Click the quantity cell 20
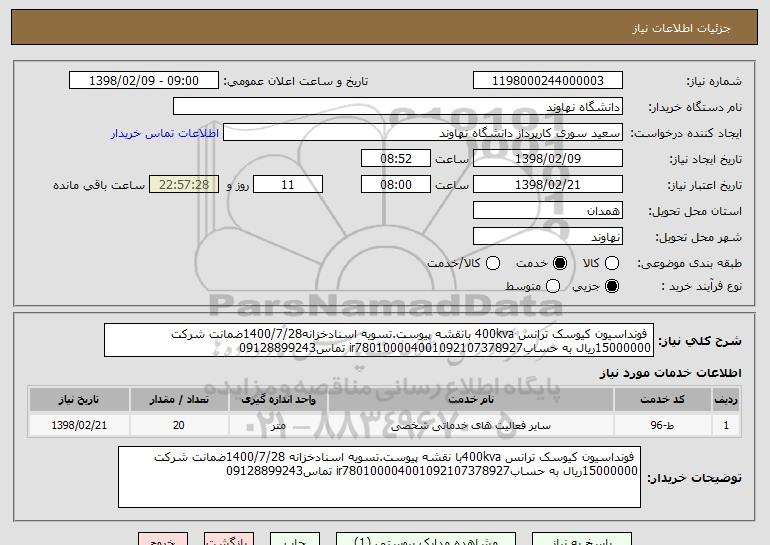 click(x=179, y=425)
